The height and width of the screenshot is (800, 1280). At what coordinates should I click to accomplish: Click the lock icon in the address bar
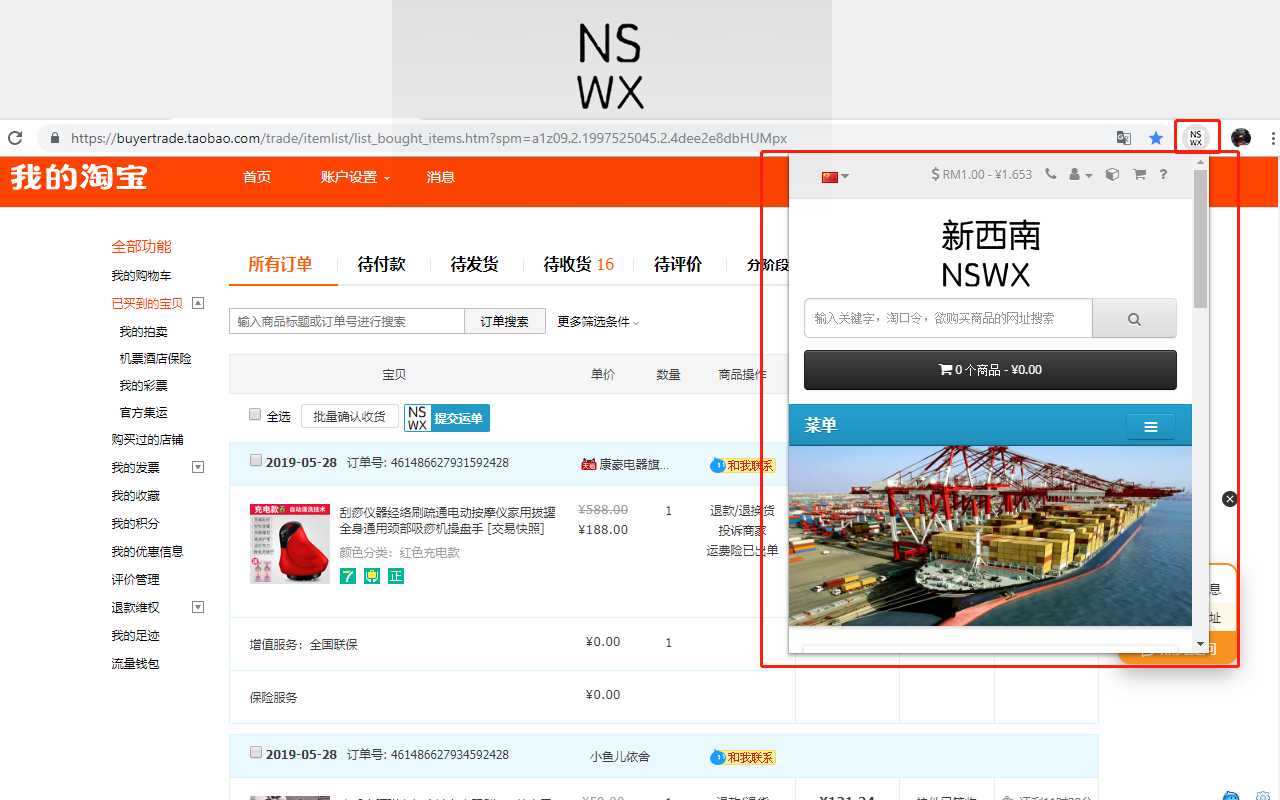pyautogui.click(x=54, y=138)
